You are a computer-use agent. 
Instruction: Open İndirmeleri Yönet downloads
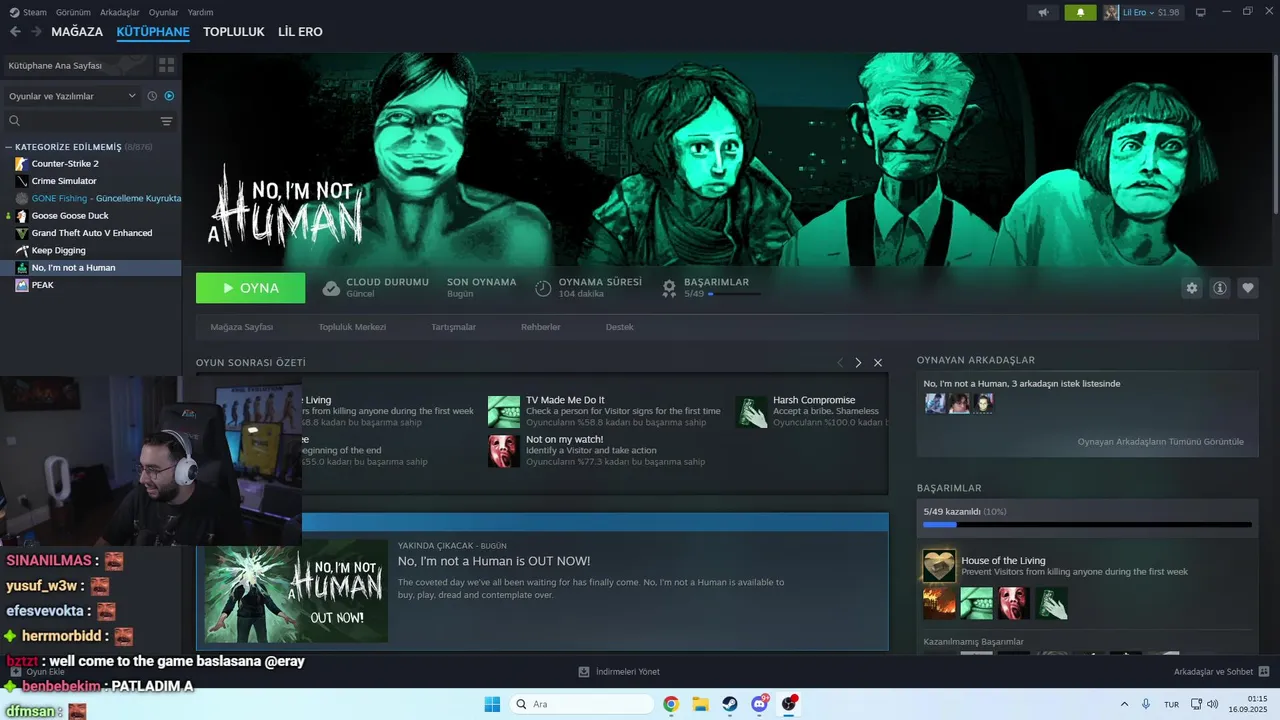[620, 672]
